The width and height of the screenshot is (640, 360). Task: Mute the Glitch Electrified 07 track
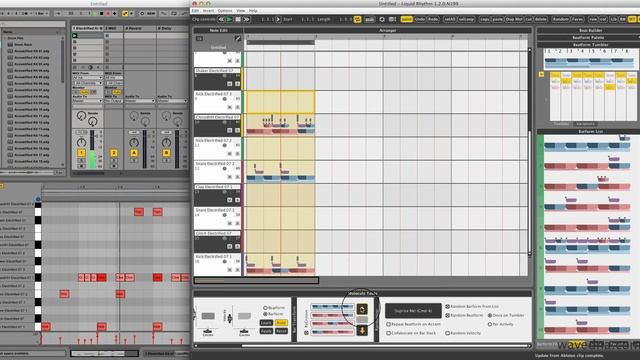pyautogui.click(x=230, y=247)
